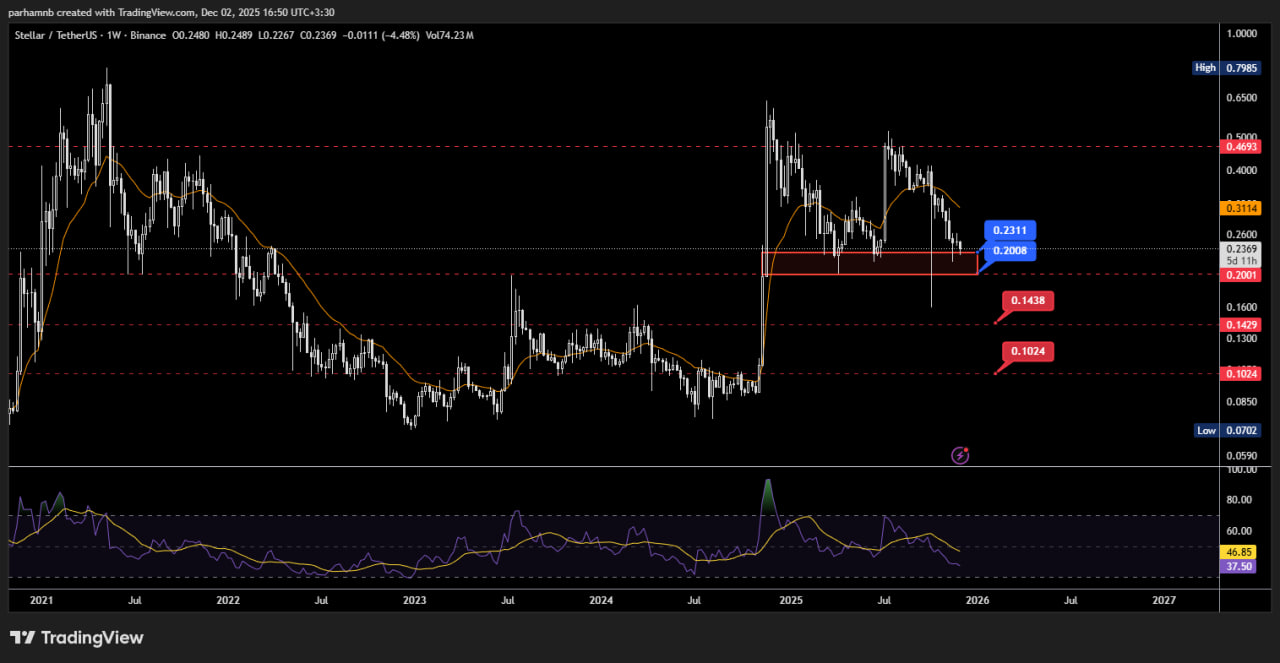Click the TradingView logo
1280x663 pixels.
pyautogui.click(x=77, y=638)
